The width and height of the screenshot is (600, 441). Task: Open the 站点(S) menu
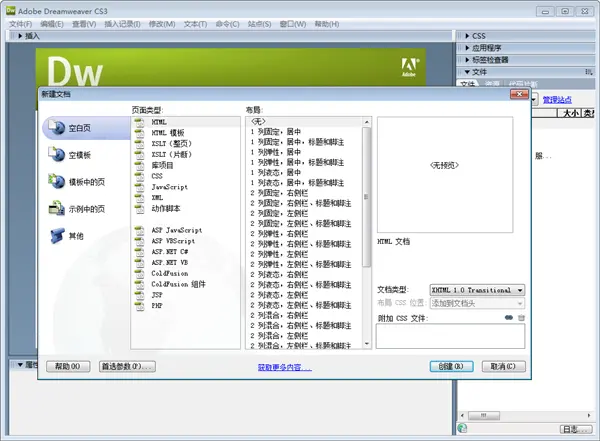tap(259, 24)
